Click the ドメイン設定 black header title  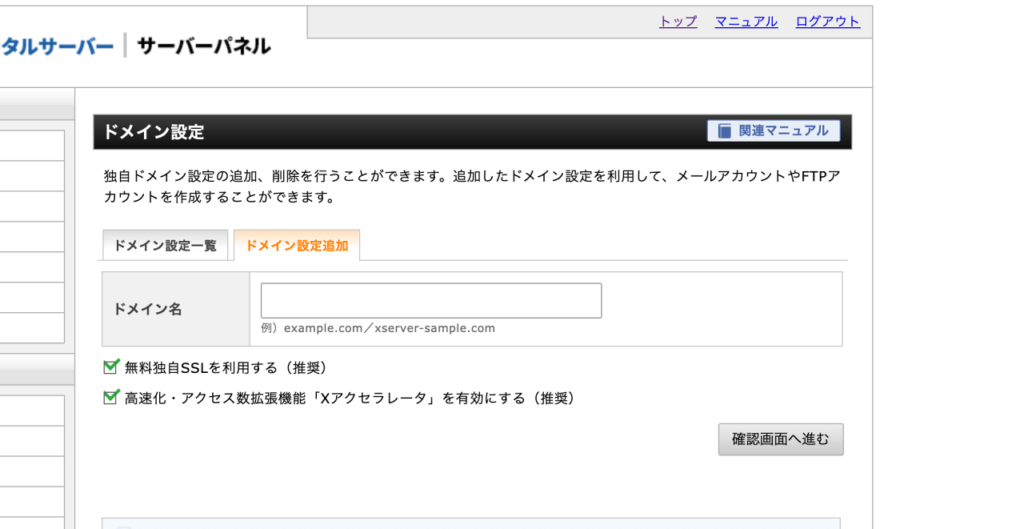pyautogui.click(x=154, y=132)
